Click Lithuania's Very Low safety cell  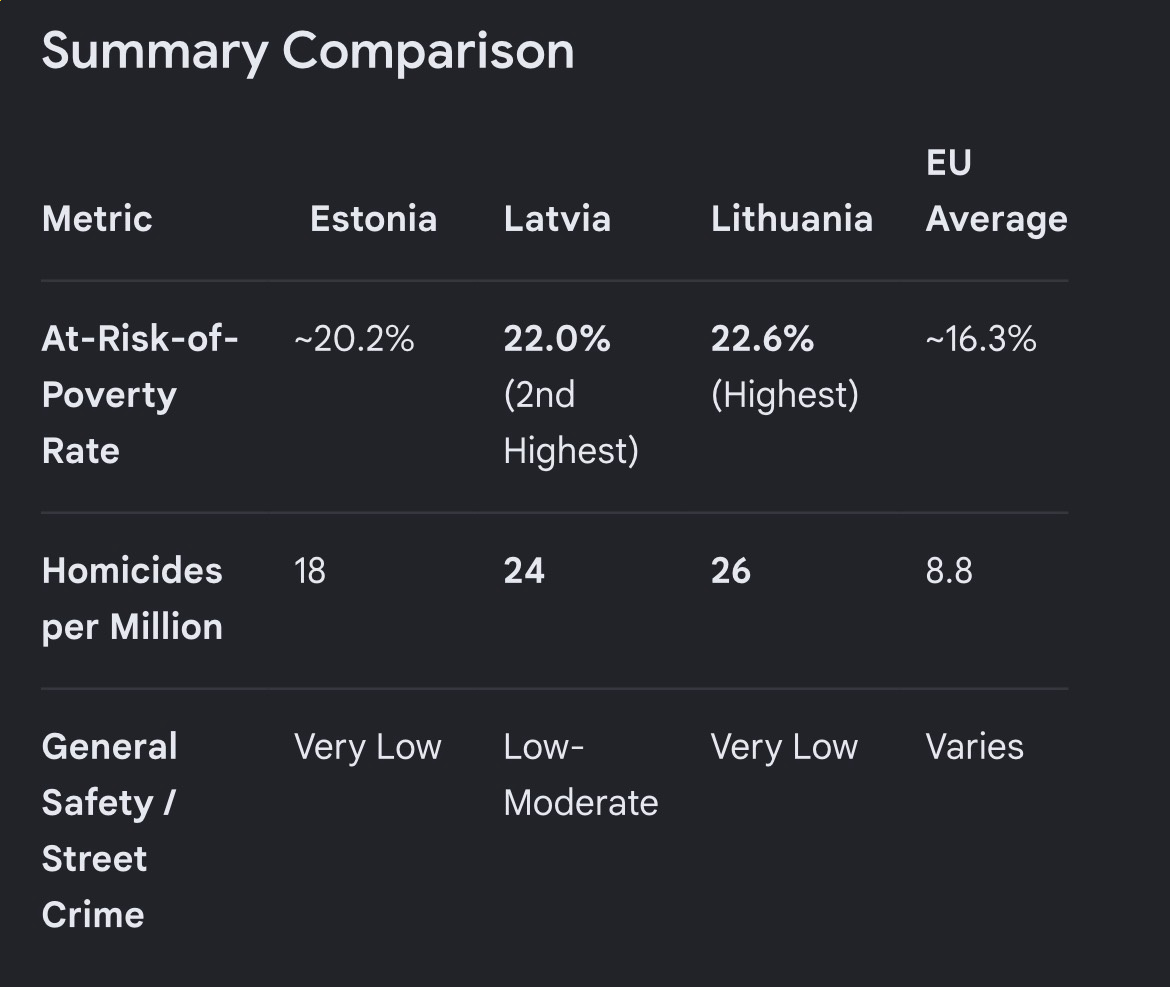[x=783, y=748]
